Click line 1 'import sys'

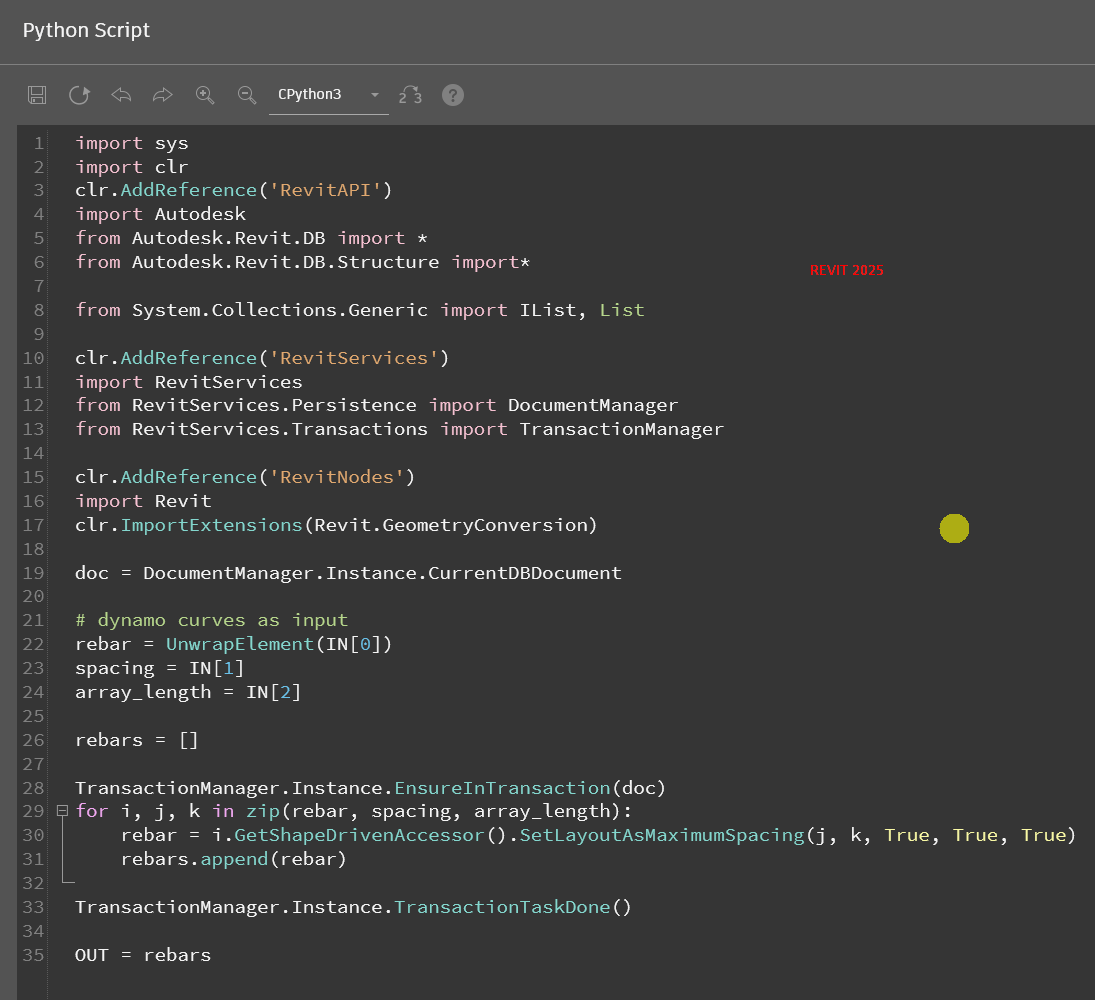tap(132, 143)
